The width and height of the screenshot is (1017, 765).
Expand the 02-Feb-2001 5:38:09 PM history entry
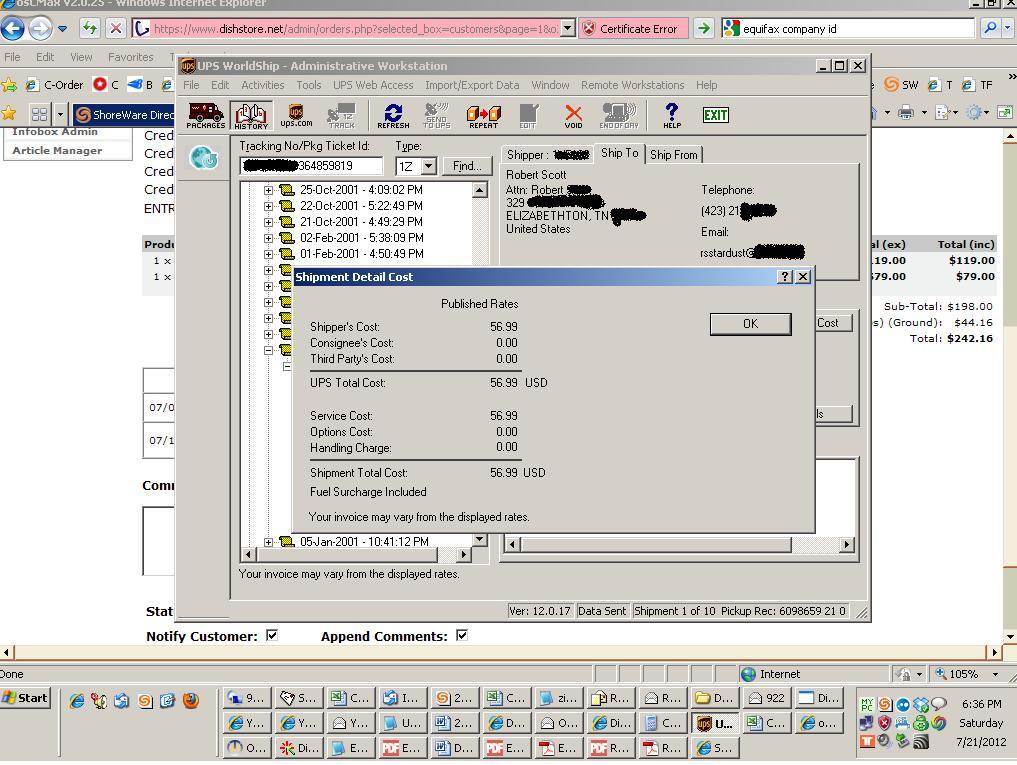coord(269,238)
